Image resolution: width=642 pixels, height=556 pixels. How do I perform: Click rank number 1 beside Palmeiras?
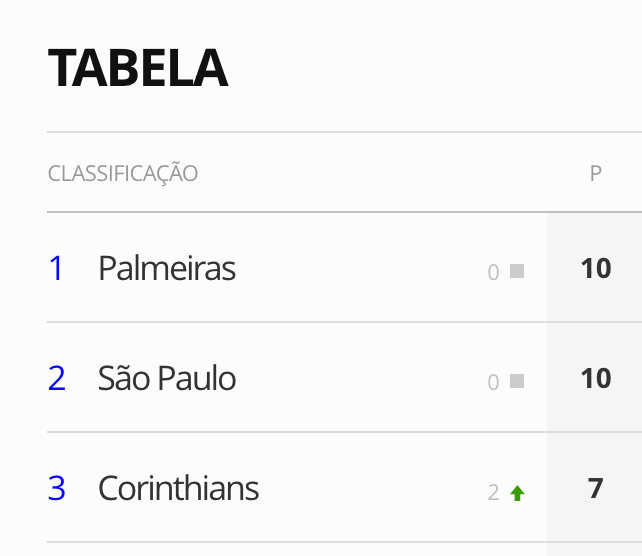click(57, 269)
